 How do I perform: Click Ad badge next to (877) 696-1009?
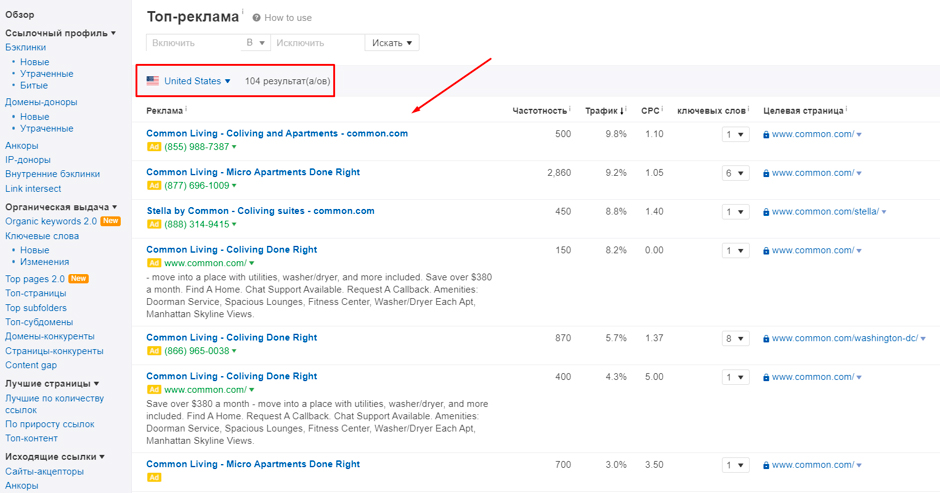(154, 186)
